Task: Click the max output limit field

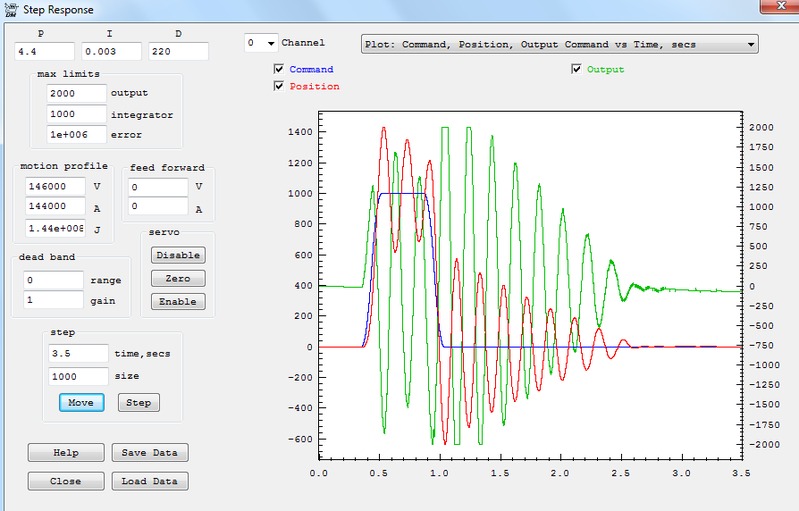Action: [x=76, y=93]
